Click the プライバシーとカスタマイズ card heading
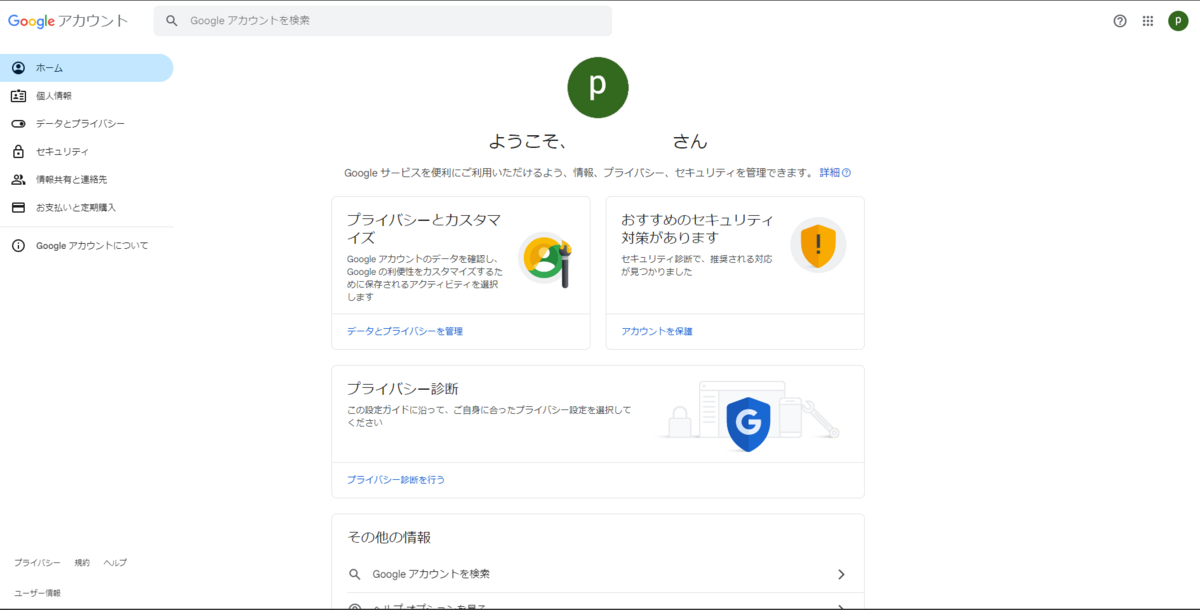Screen dimensions: 1200x610 point(424,229)
